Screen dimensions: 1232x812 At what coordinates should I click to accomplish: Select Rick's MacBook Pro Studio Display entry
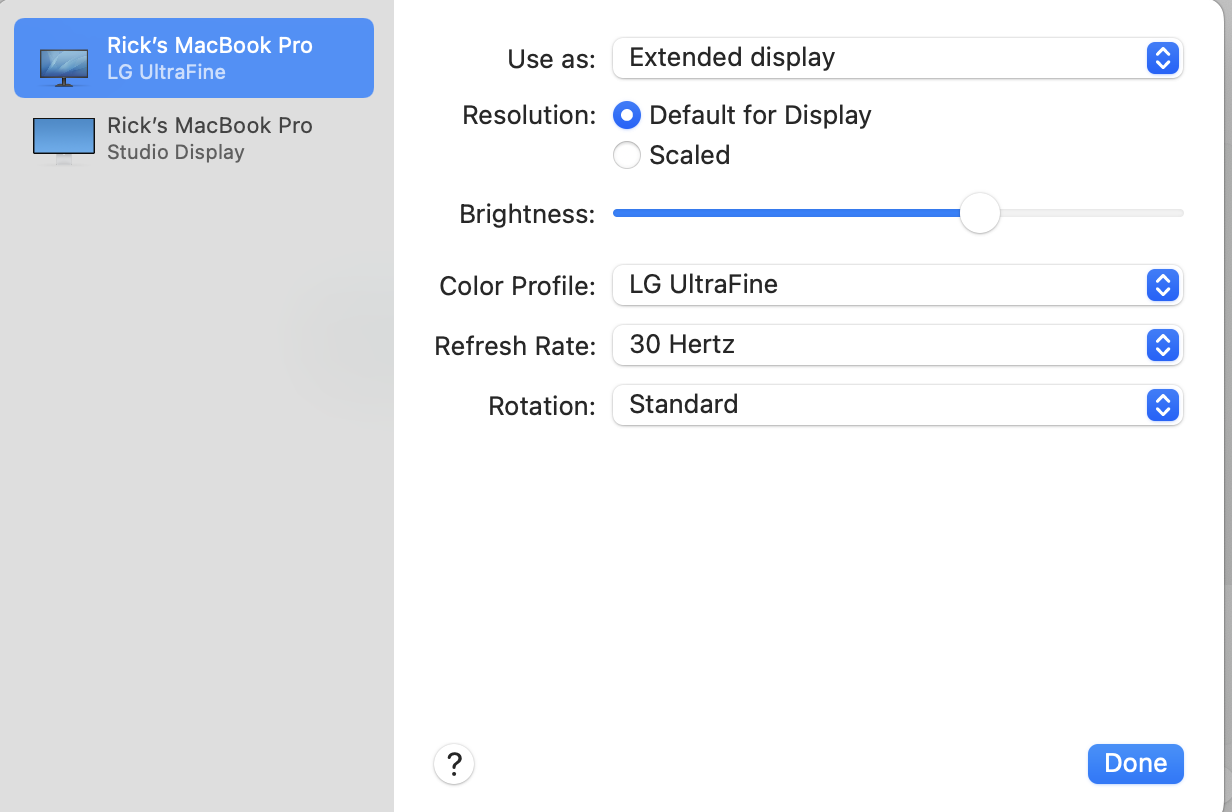194,139
